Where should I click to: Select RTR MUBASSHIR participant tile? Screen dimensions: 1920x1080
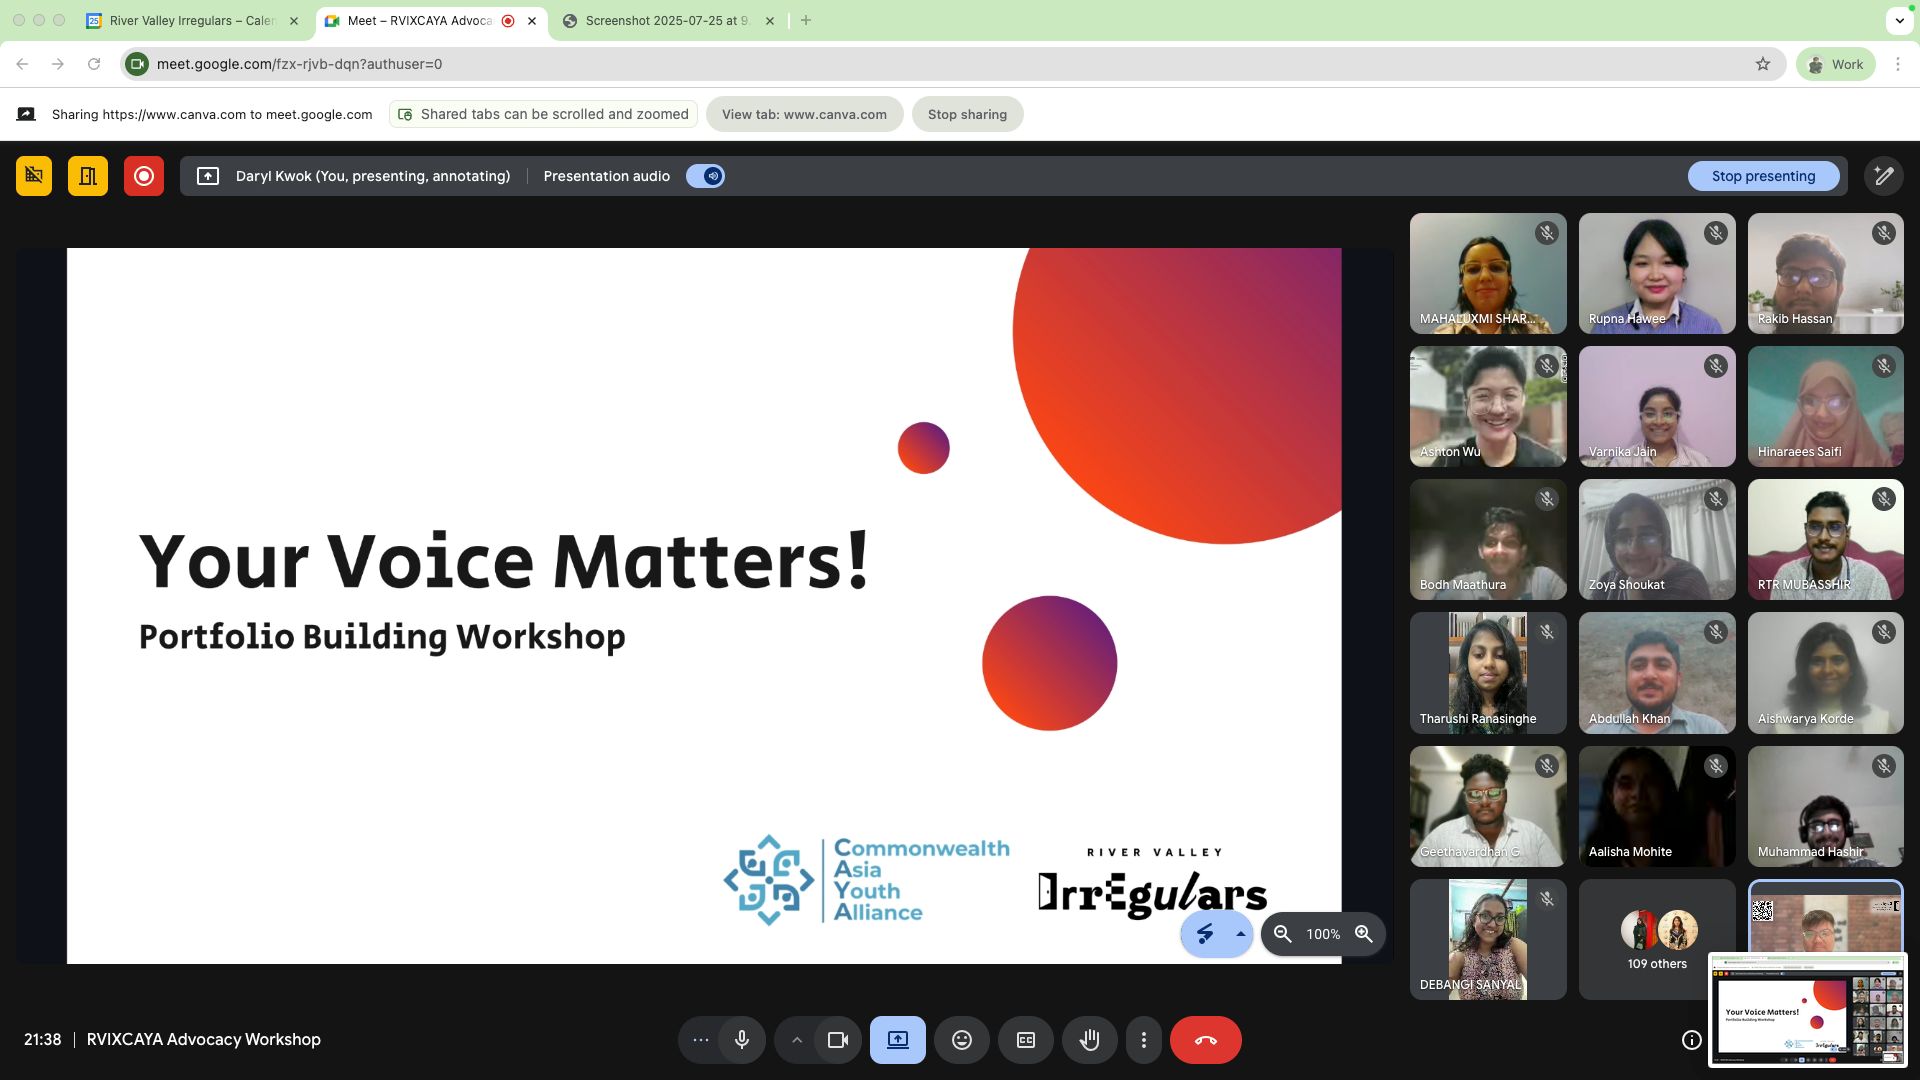1826,540
